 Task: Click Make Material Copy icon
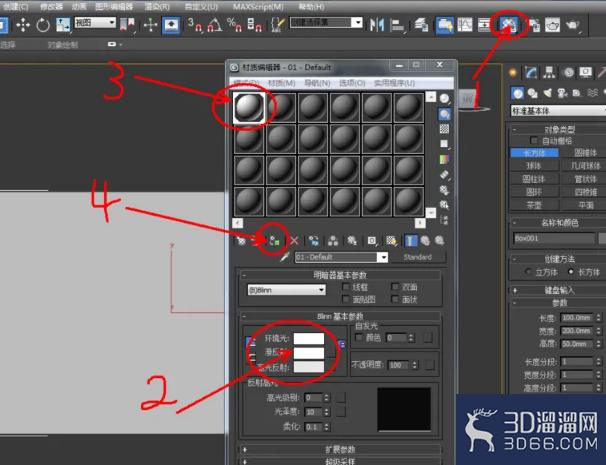pyautogui.click(x=314, y=241)
